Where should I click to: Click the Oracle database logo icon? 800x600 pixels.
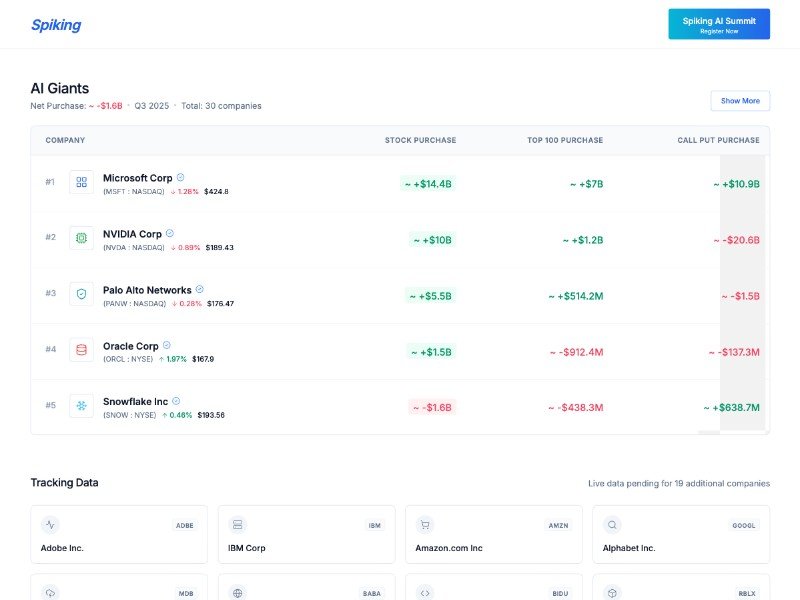pos(81,350)
